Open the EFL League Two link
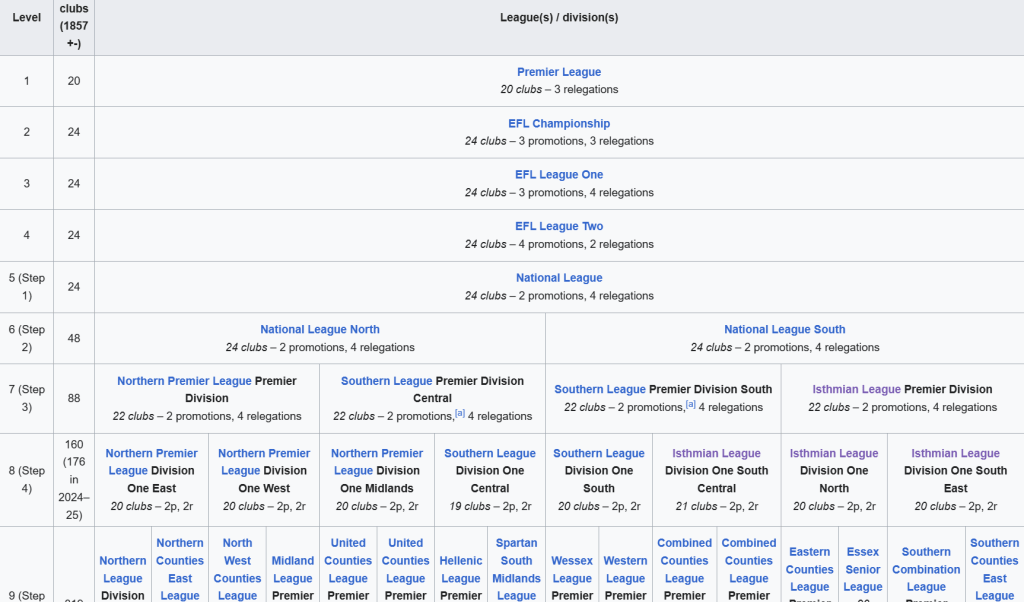 [559, 227]
